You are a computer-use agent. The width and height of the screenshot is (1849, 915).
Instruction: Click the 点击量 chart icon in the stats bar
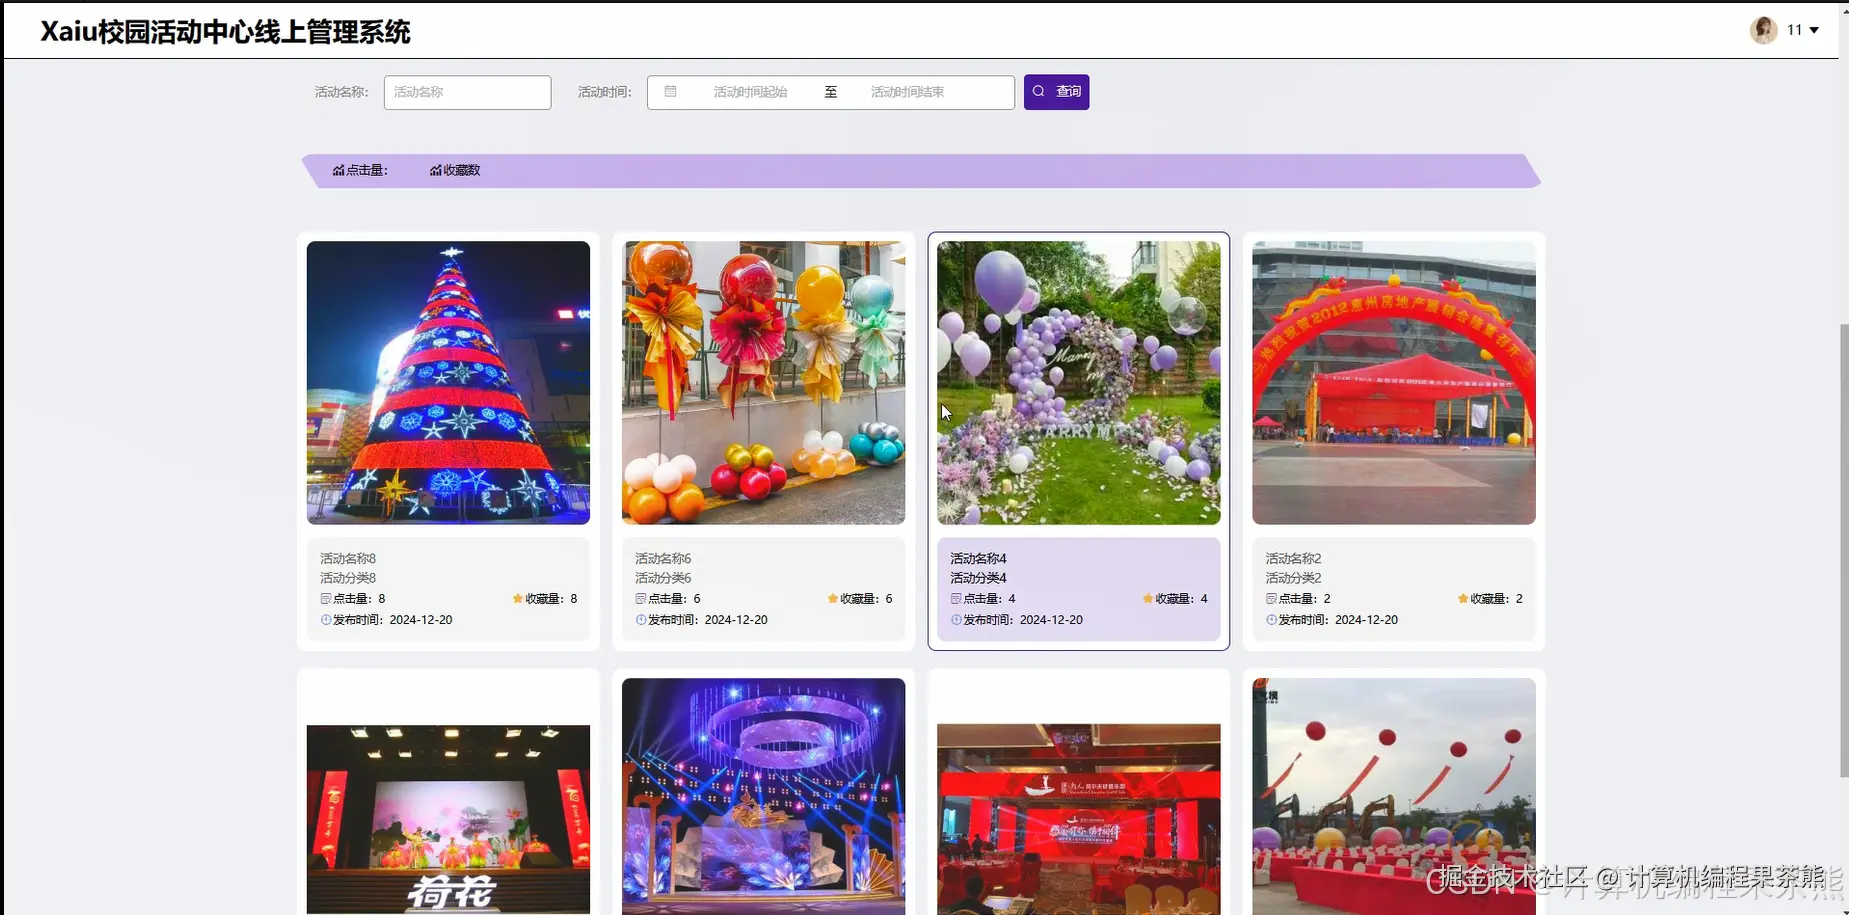337,170
